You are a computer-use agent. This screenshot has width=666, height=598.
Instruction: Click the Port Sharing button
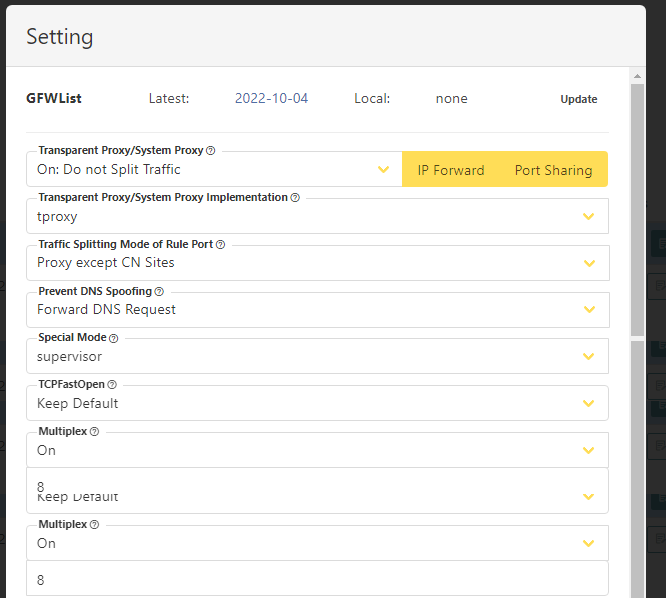(x=553, y=170)
